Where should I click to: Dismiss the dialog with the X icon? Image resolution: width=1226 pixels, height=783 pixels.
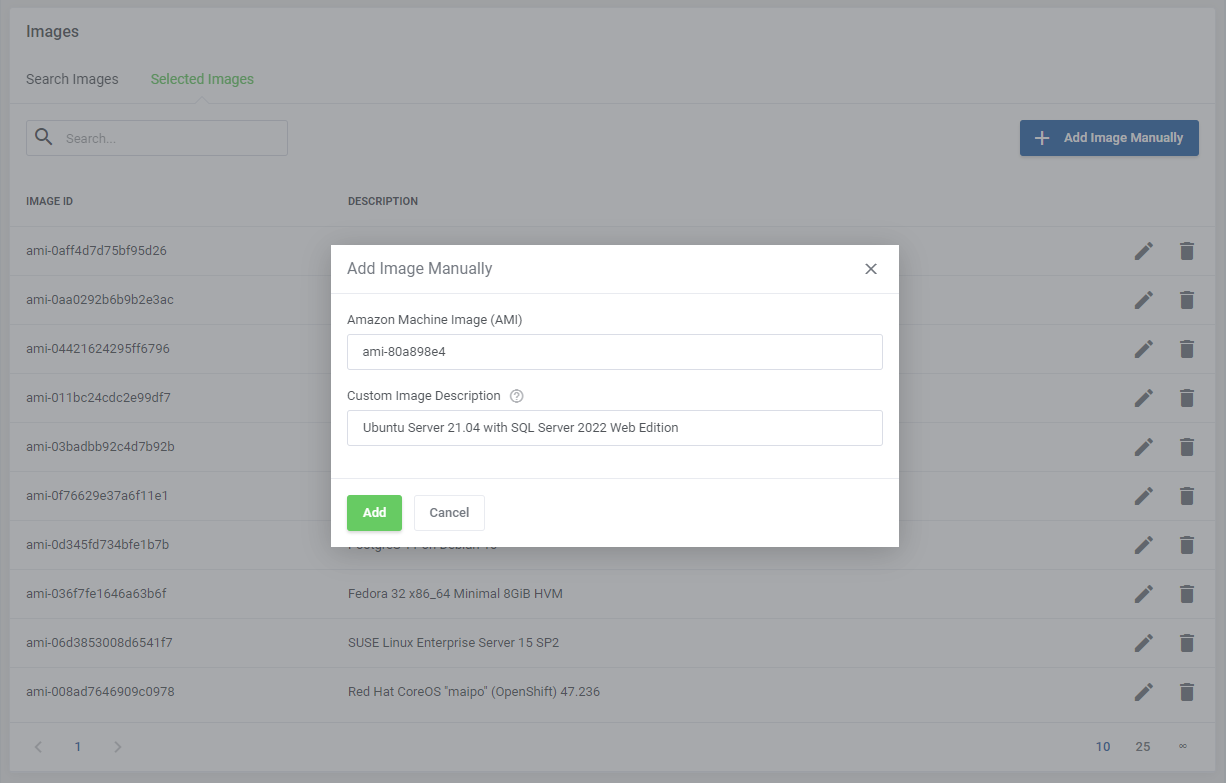pos(870,268)
